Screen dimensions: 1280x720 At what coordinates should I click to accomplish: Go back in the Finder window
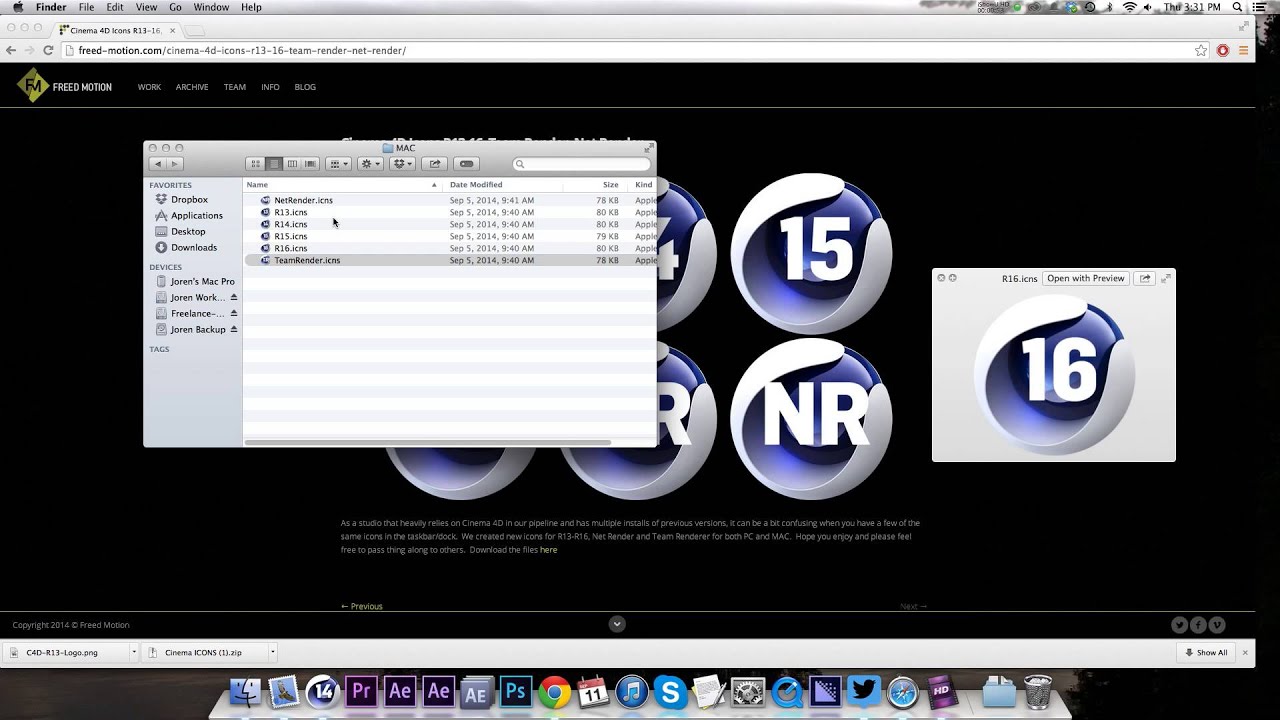pyautogui.click(x=157, y=164)
